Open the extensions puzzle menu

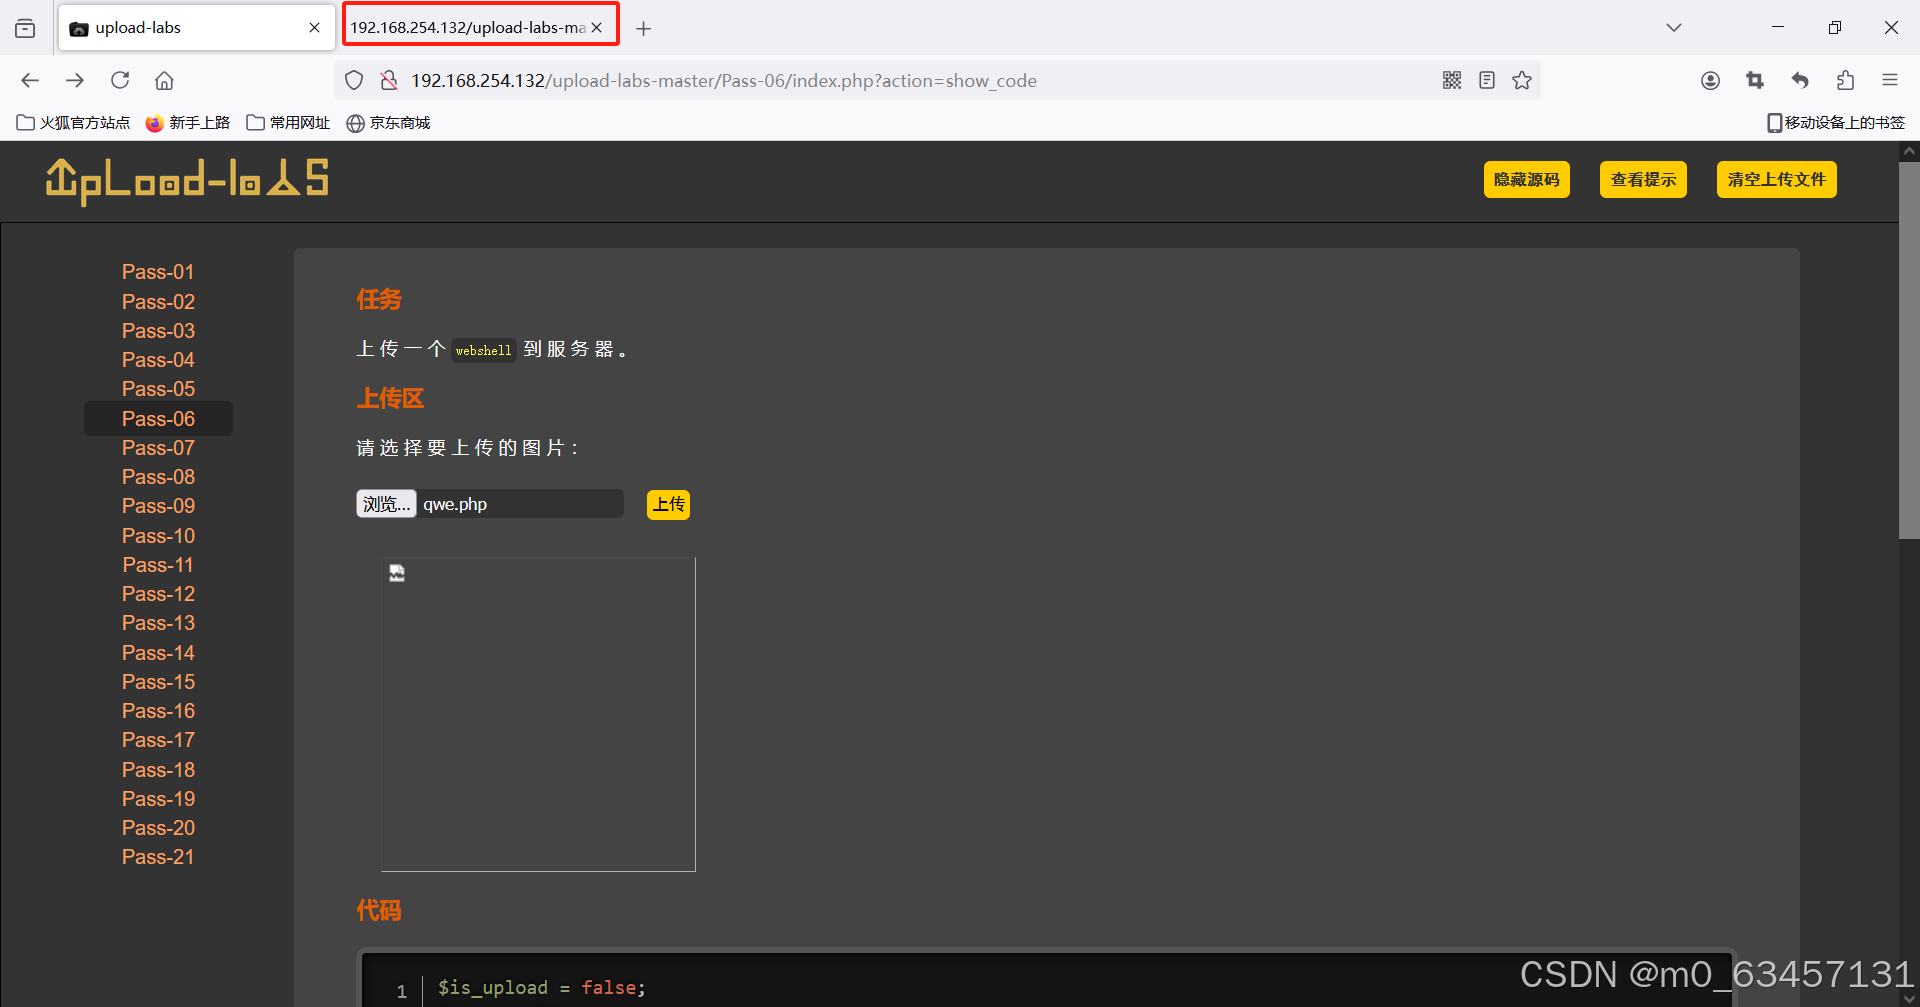(x=1845, y=81)
